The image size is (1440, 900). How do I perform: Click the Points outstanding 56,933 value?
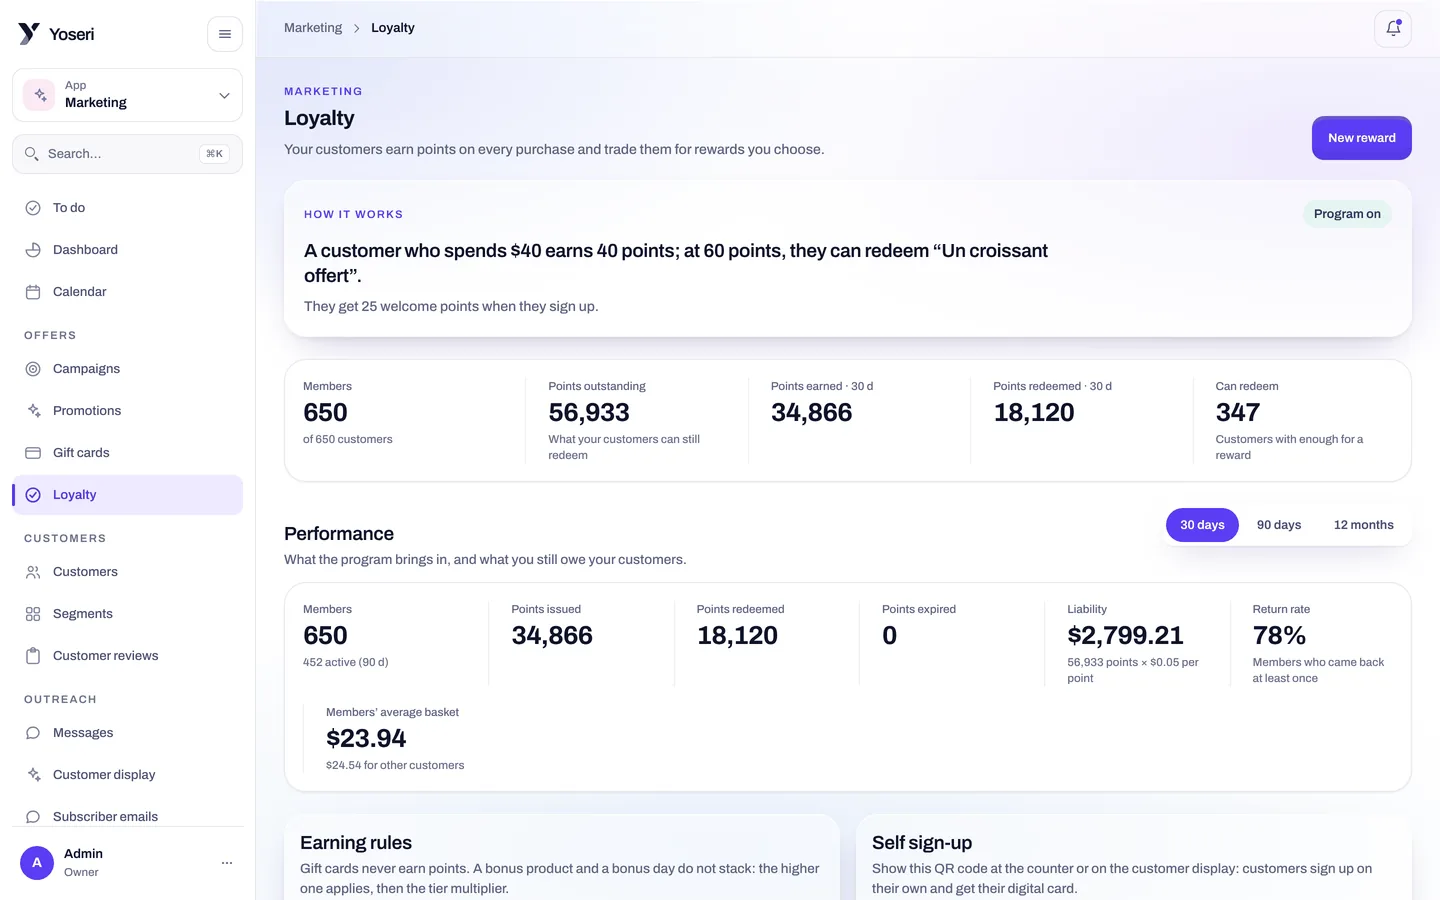click(589, 413)
